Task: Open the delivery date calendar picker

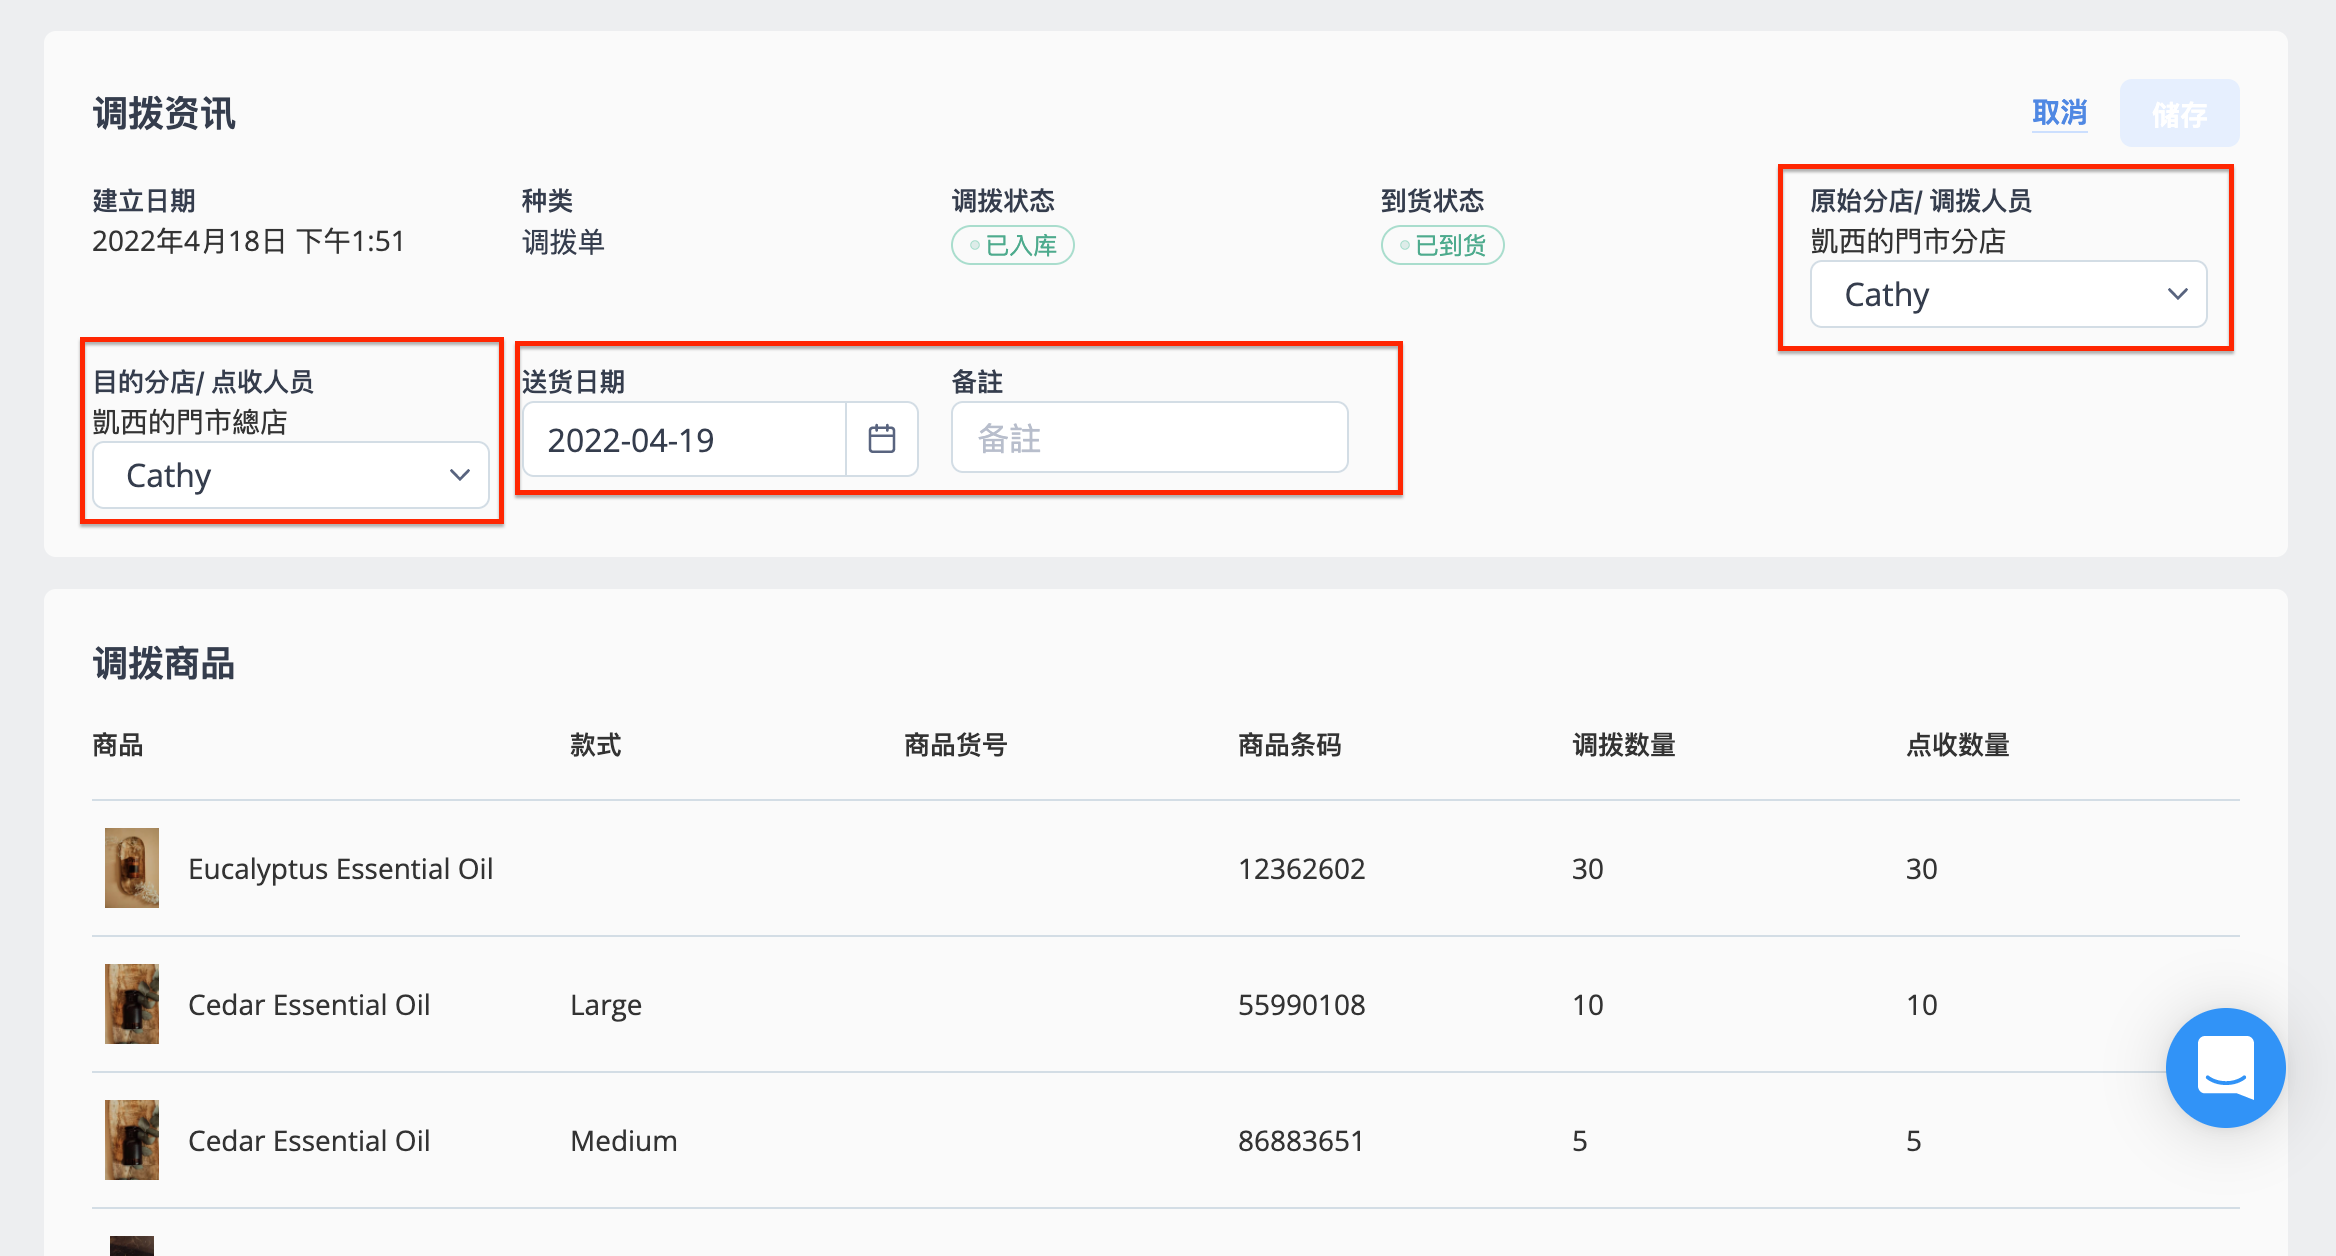Action: tap(881, 439)
